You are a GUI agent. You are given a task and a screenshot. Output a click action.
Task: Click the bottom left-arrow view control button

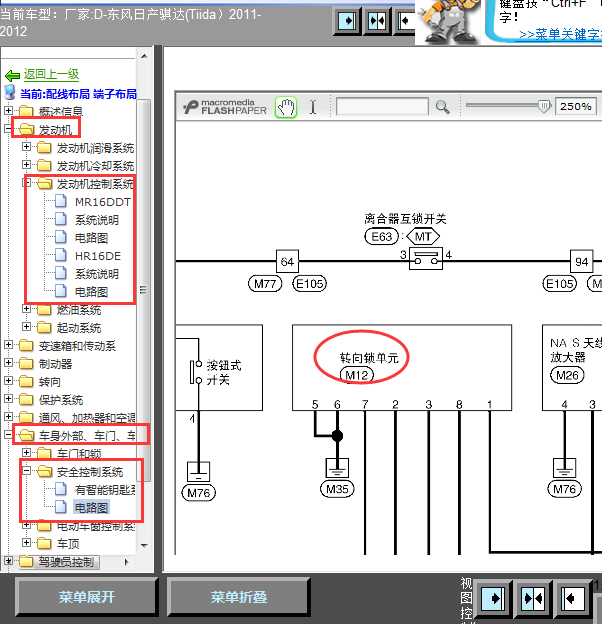[573, 599]
